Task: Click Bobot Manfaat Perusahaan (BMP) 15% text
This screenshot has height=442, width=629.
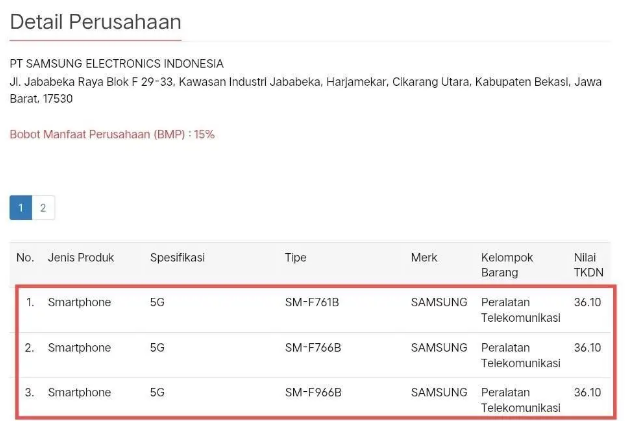Action: click(x=112, y=134)
